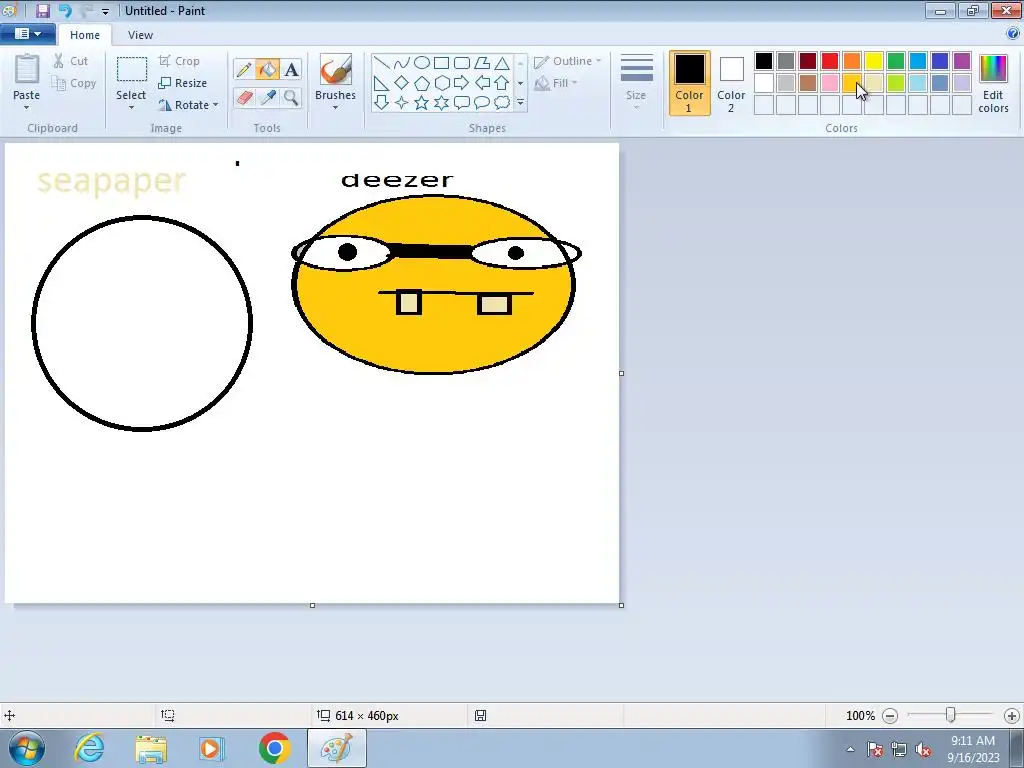Choose the Triangle shape
Viewport: 1024px width, 768px height.
coord(502,63)
